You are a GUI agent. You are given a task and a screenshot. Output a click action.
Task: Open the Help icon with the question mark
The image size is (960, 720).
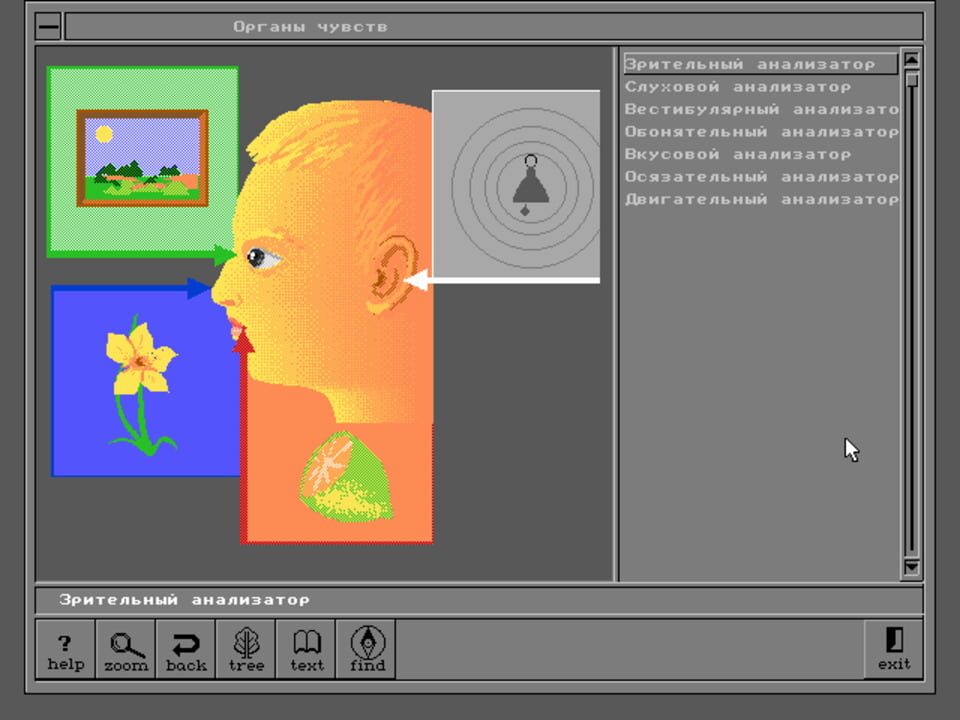tap(65, 649)
